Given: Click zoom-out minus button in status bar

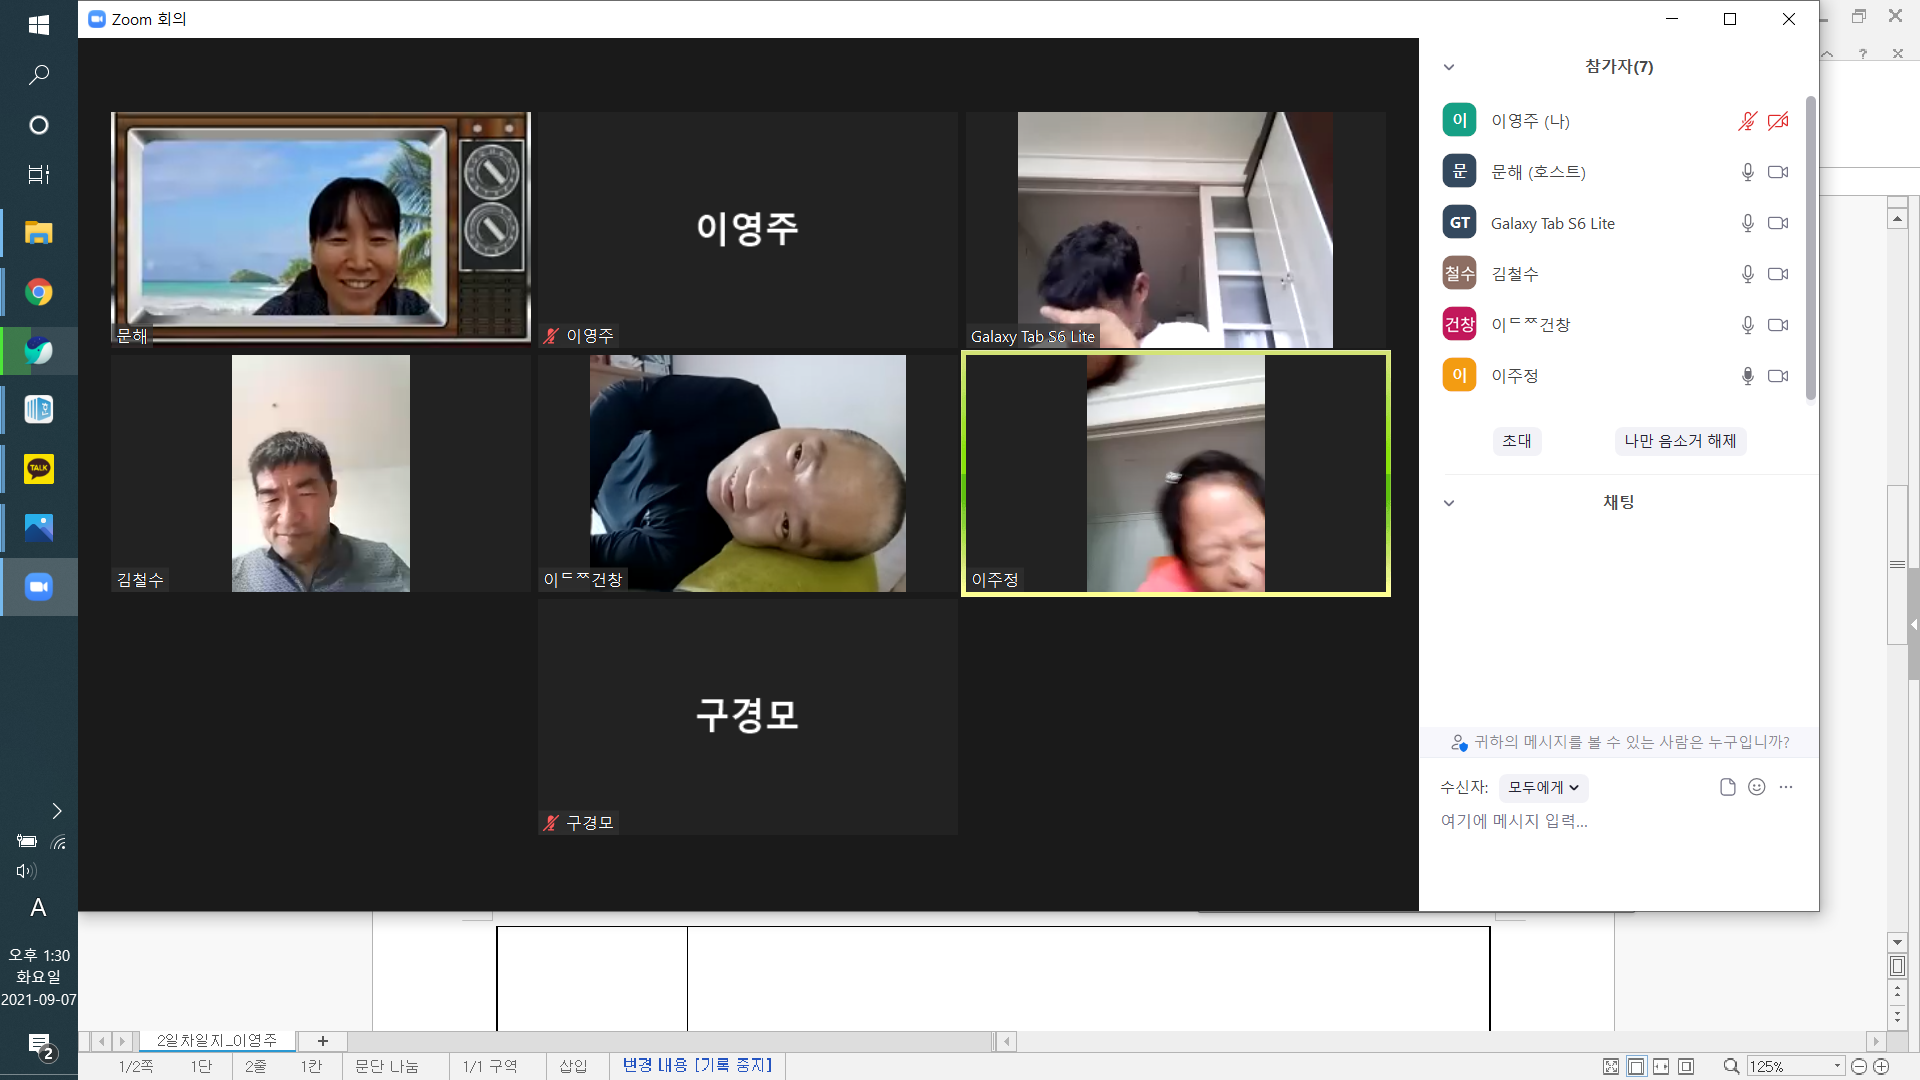Looking at the screenshot, I should click(x=1859, y=1066).
